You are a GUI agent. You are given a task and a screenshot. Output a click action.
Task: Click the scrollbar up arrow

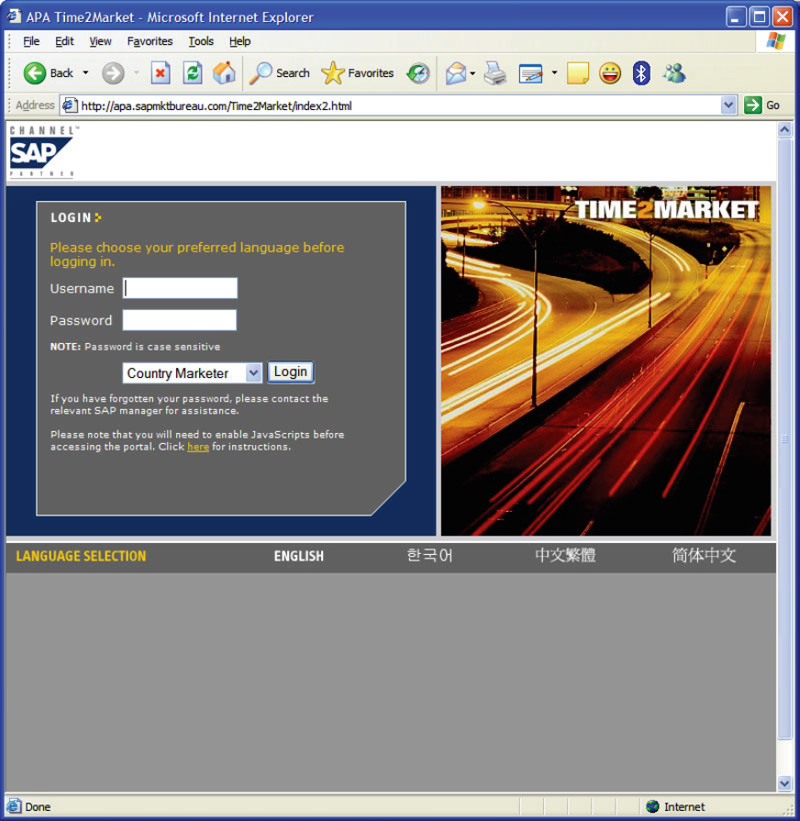[784, 129]
